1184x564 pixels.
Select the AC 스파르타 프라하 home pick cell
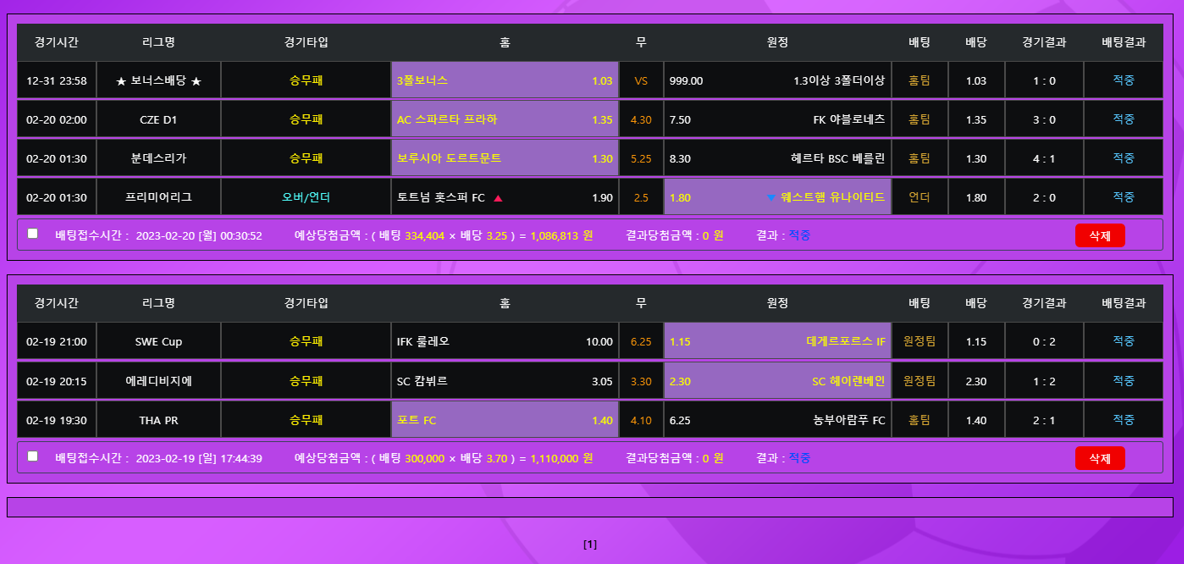[x=504, y=120]
